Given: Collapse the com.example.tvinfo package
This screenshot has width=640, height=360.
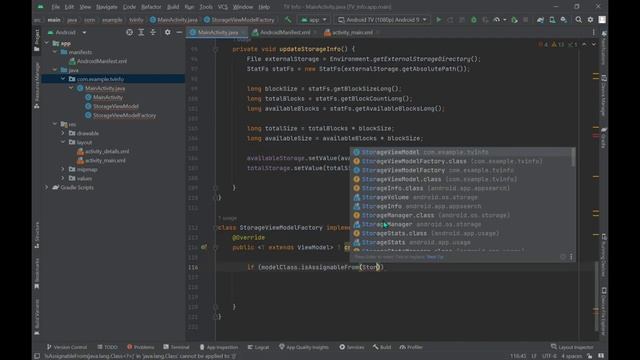Looking at the screenshot, I should [63, 79].
